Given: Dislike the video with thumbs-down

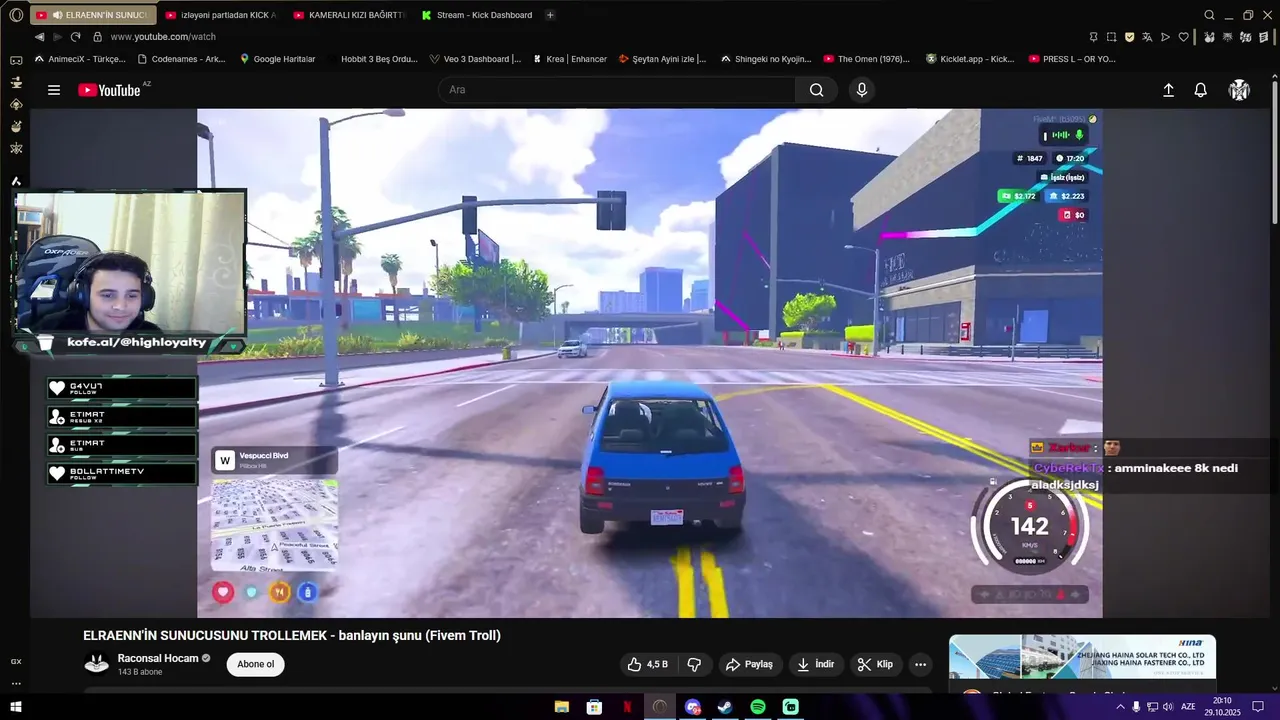Looking at the screenshot, I should (x=694, y=664).
